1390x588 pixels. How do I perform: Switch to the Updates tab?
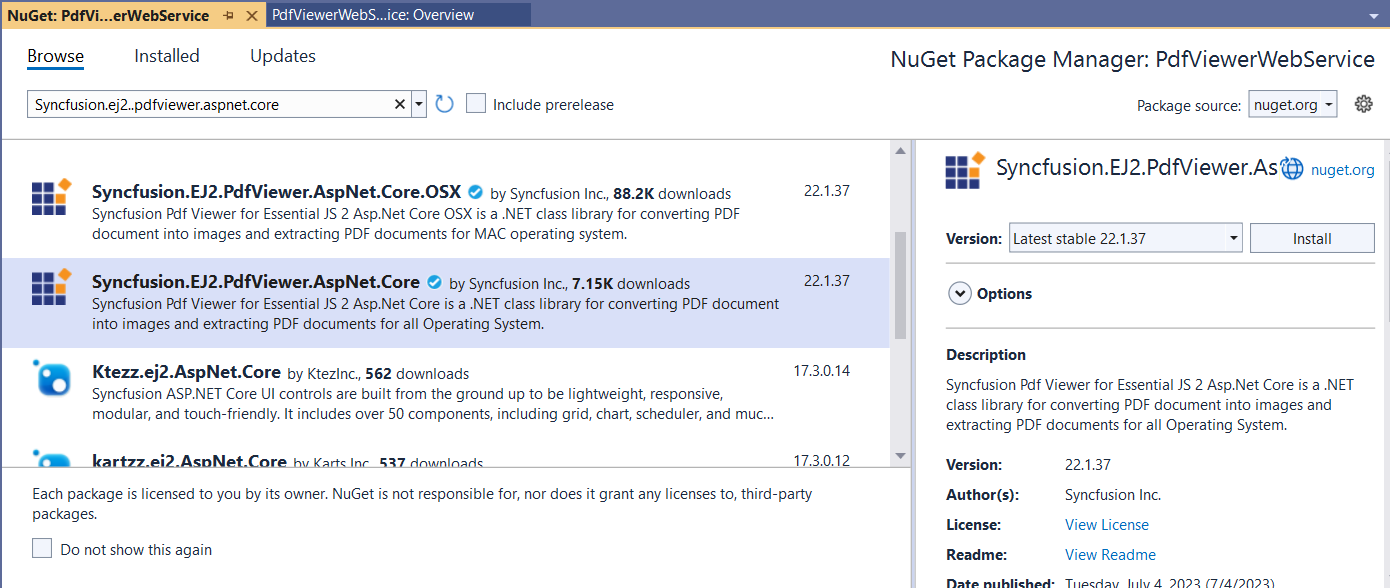click(x=282, y=56)
